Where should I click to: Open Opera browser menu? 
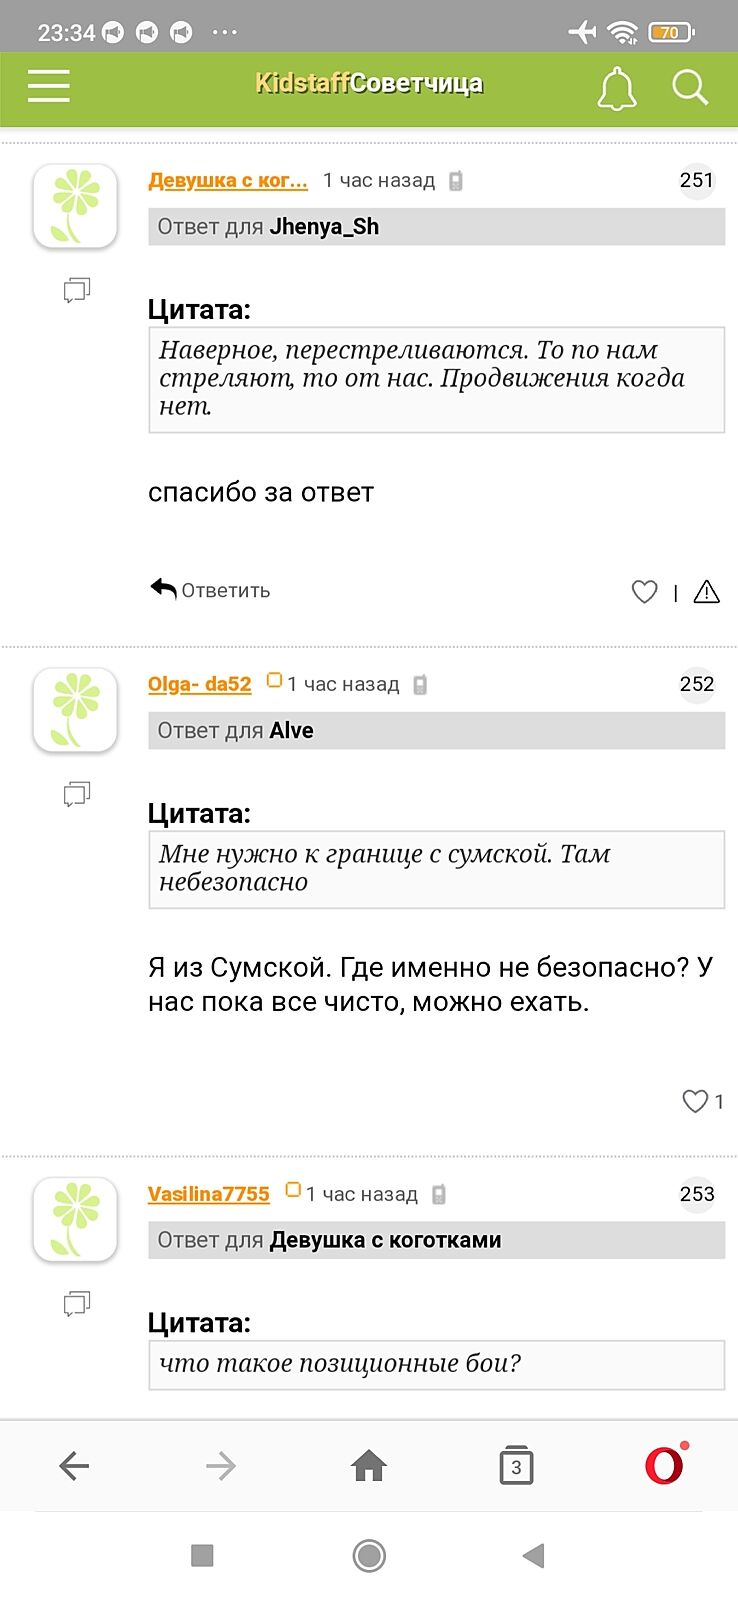tap(664, 1466)
